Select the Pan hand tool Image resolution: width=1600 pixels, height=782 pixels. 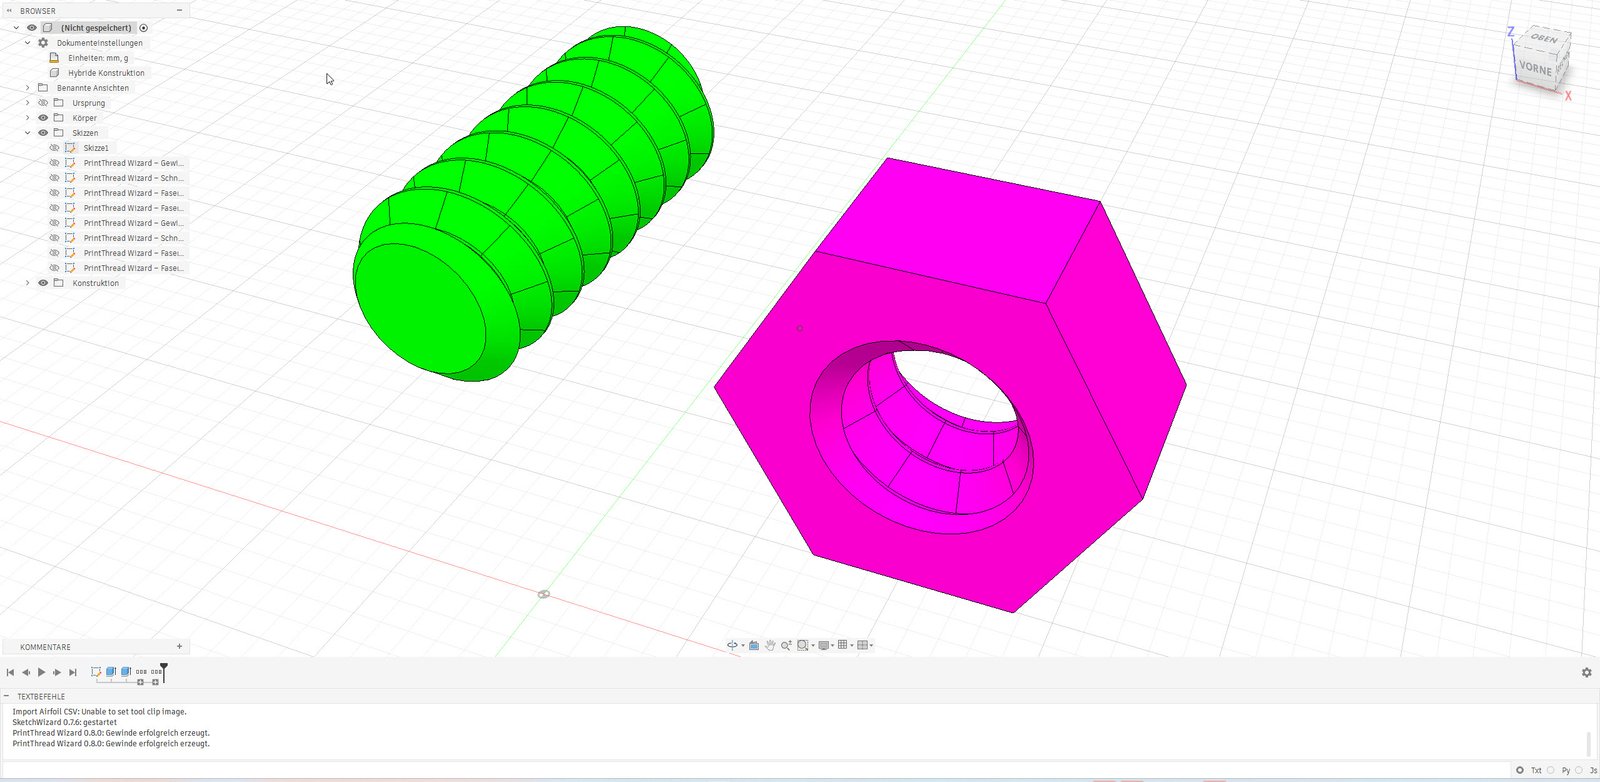pos(770,645)
